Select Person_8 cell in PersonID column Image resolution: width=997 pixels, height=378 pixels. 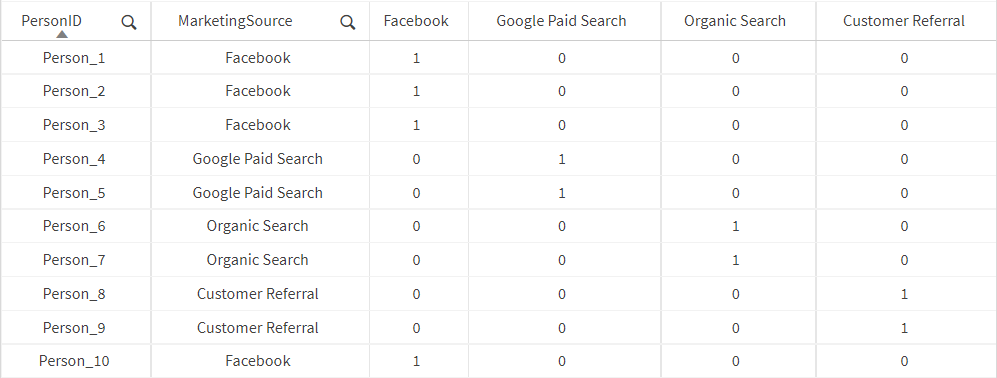tap(74, 294)
